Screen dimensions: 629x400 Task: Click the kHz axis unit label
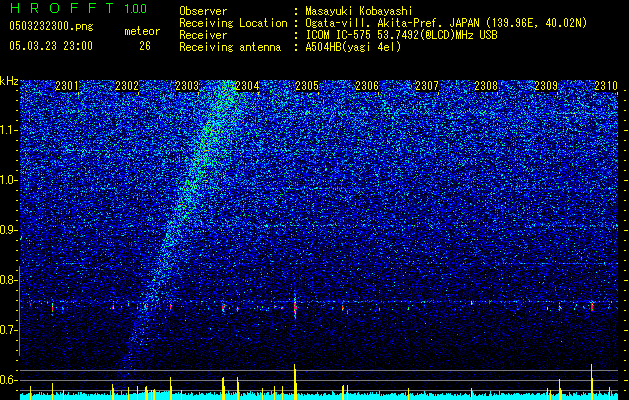[x=9, y=81]
